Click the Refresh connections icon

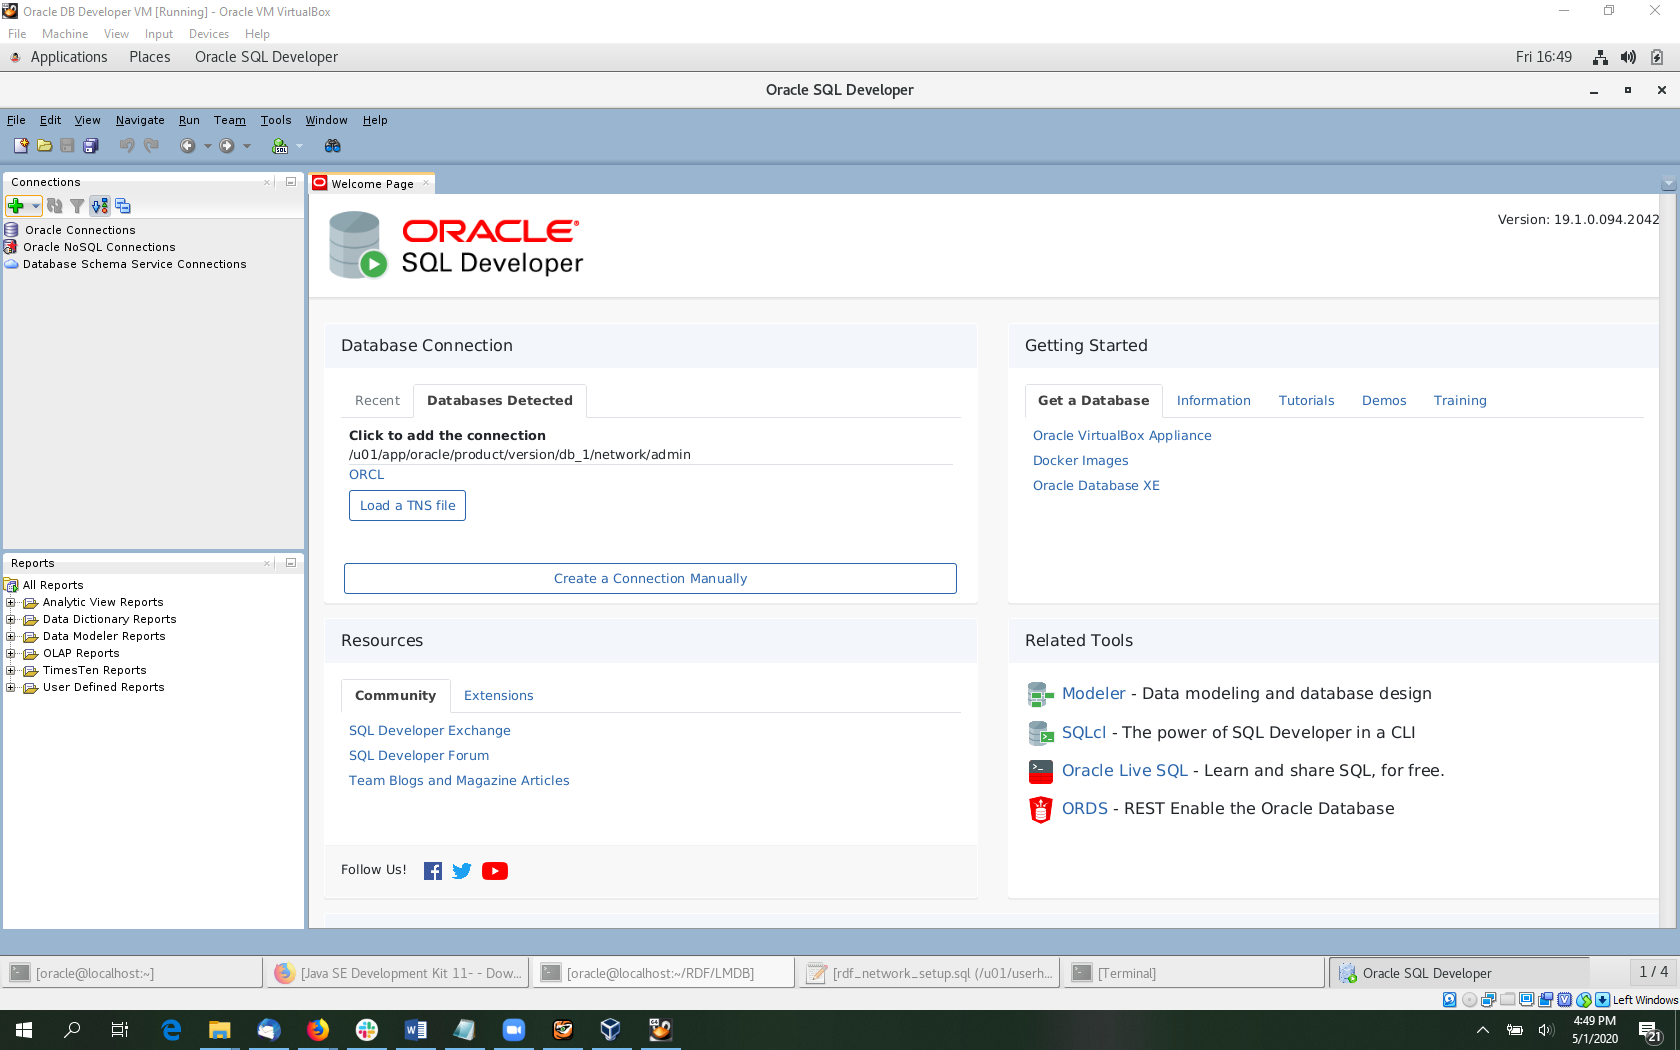tap(55, 206)
